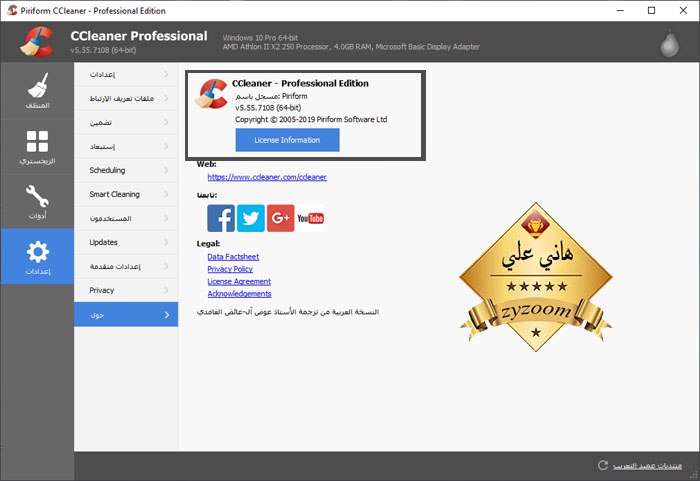Click chevron next to إستبعاد
This screenshot has width=700, height=481.
166,146
